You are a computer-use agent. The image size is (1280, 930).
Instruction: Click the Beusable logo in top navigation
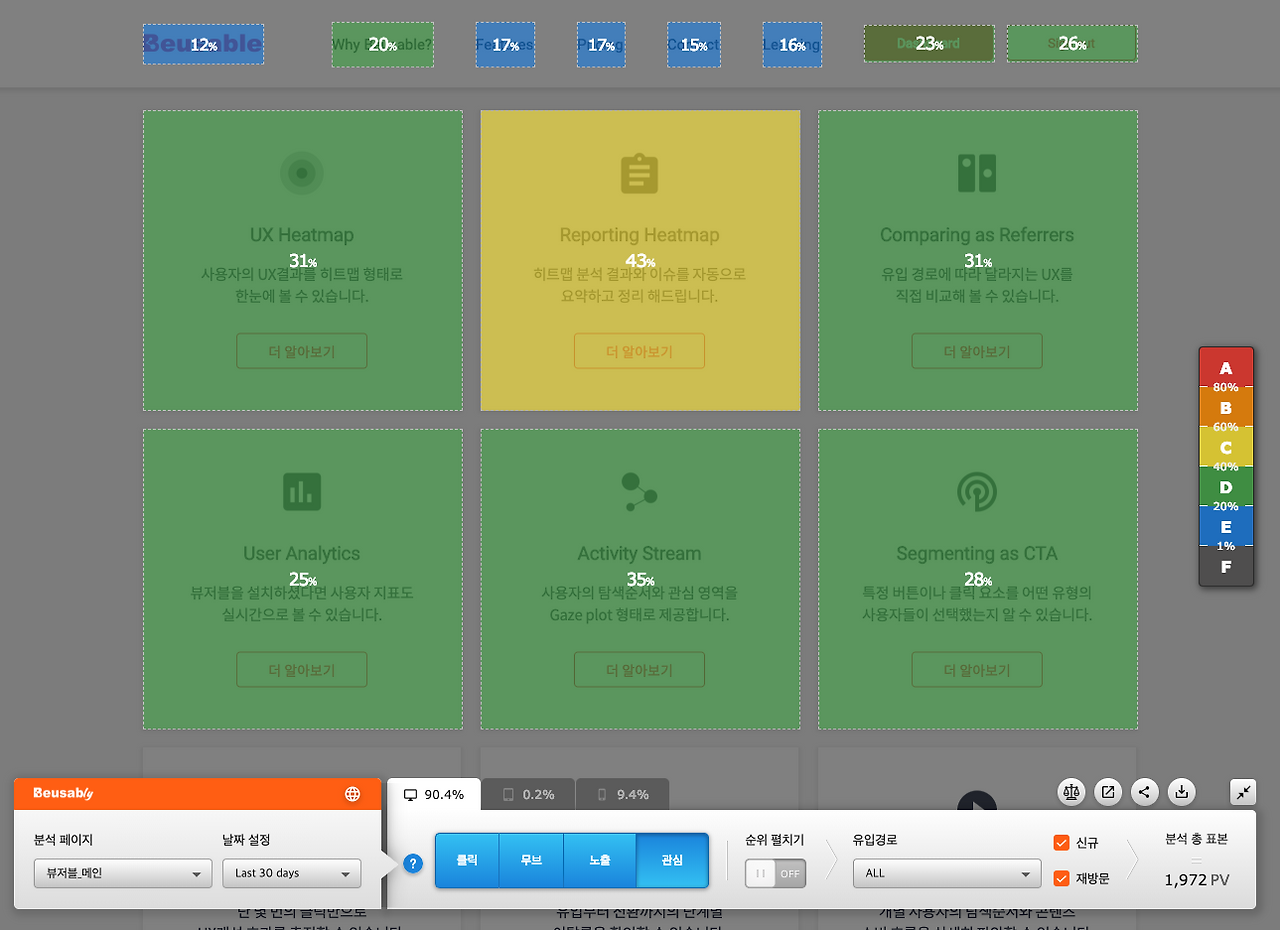(203, 44)
